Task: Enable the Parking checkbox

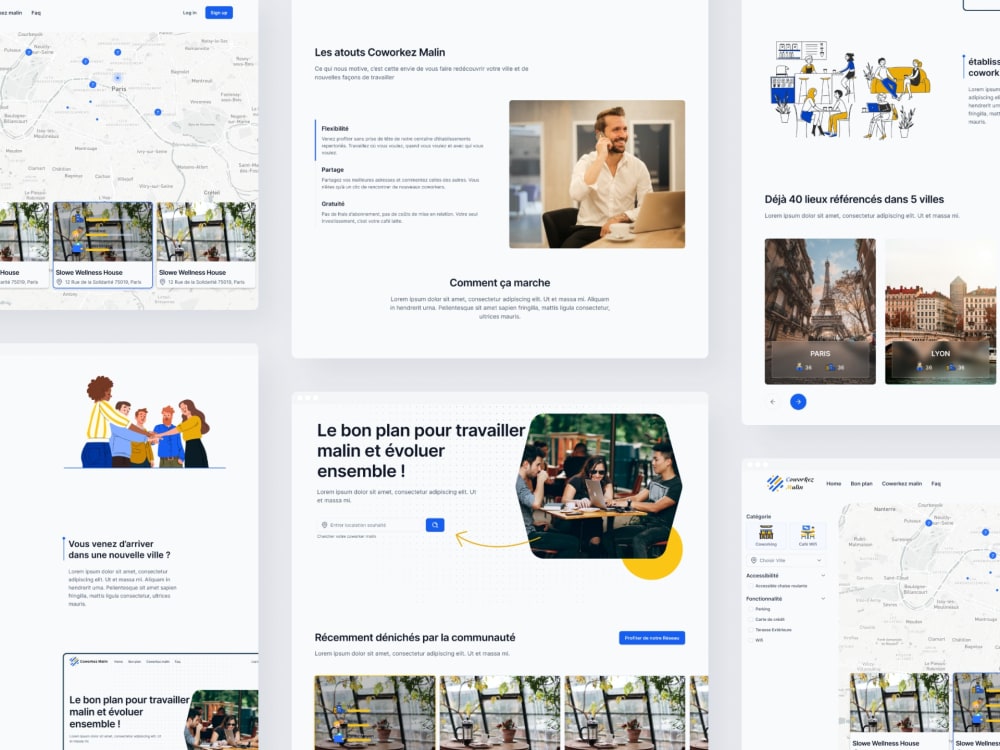Action: [751, 609]
